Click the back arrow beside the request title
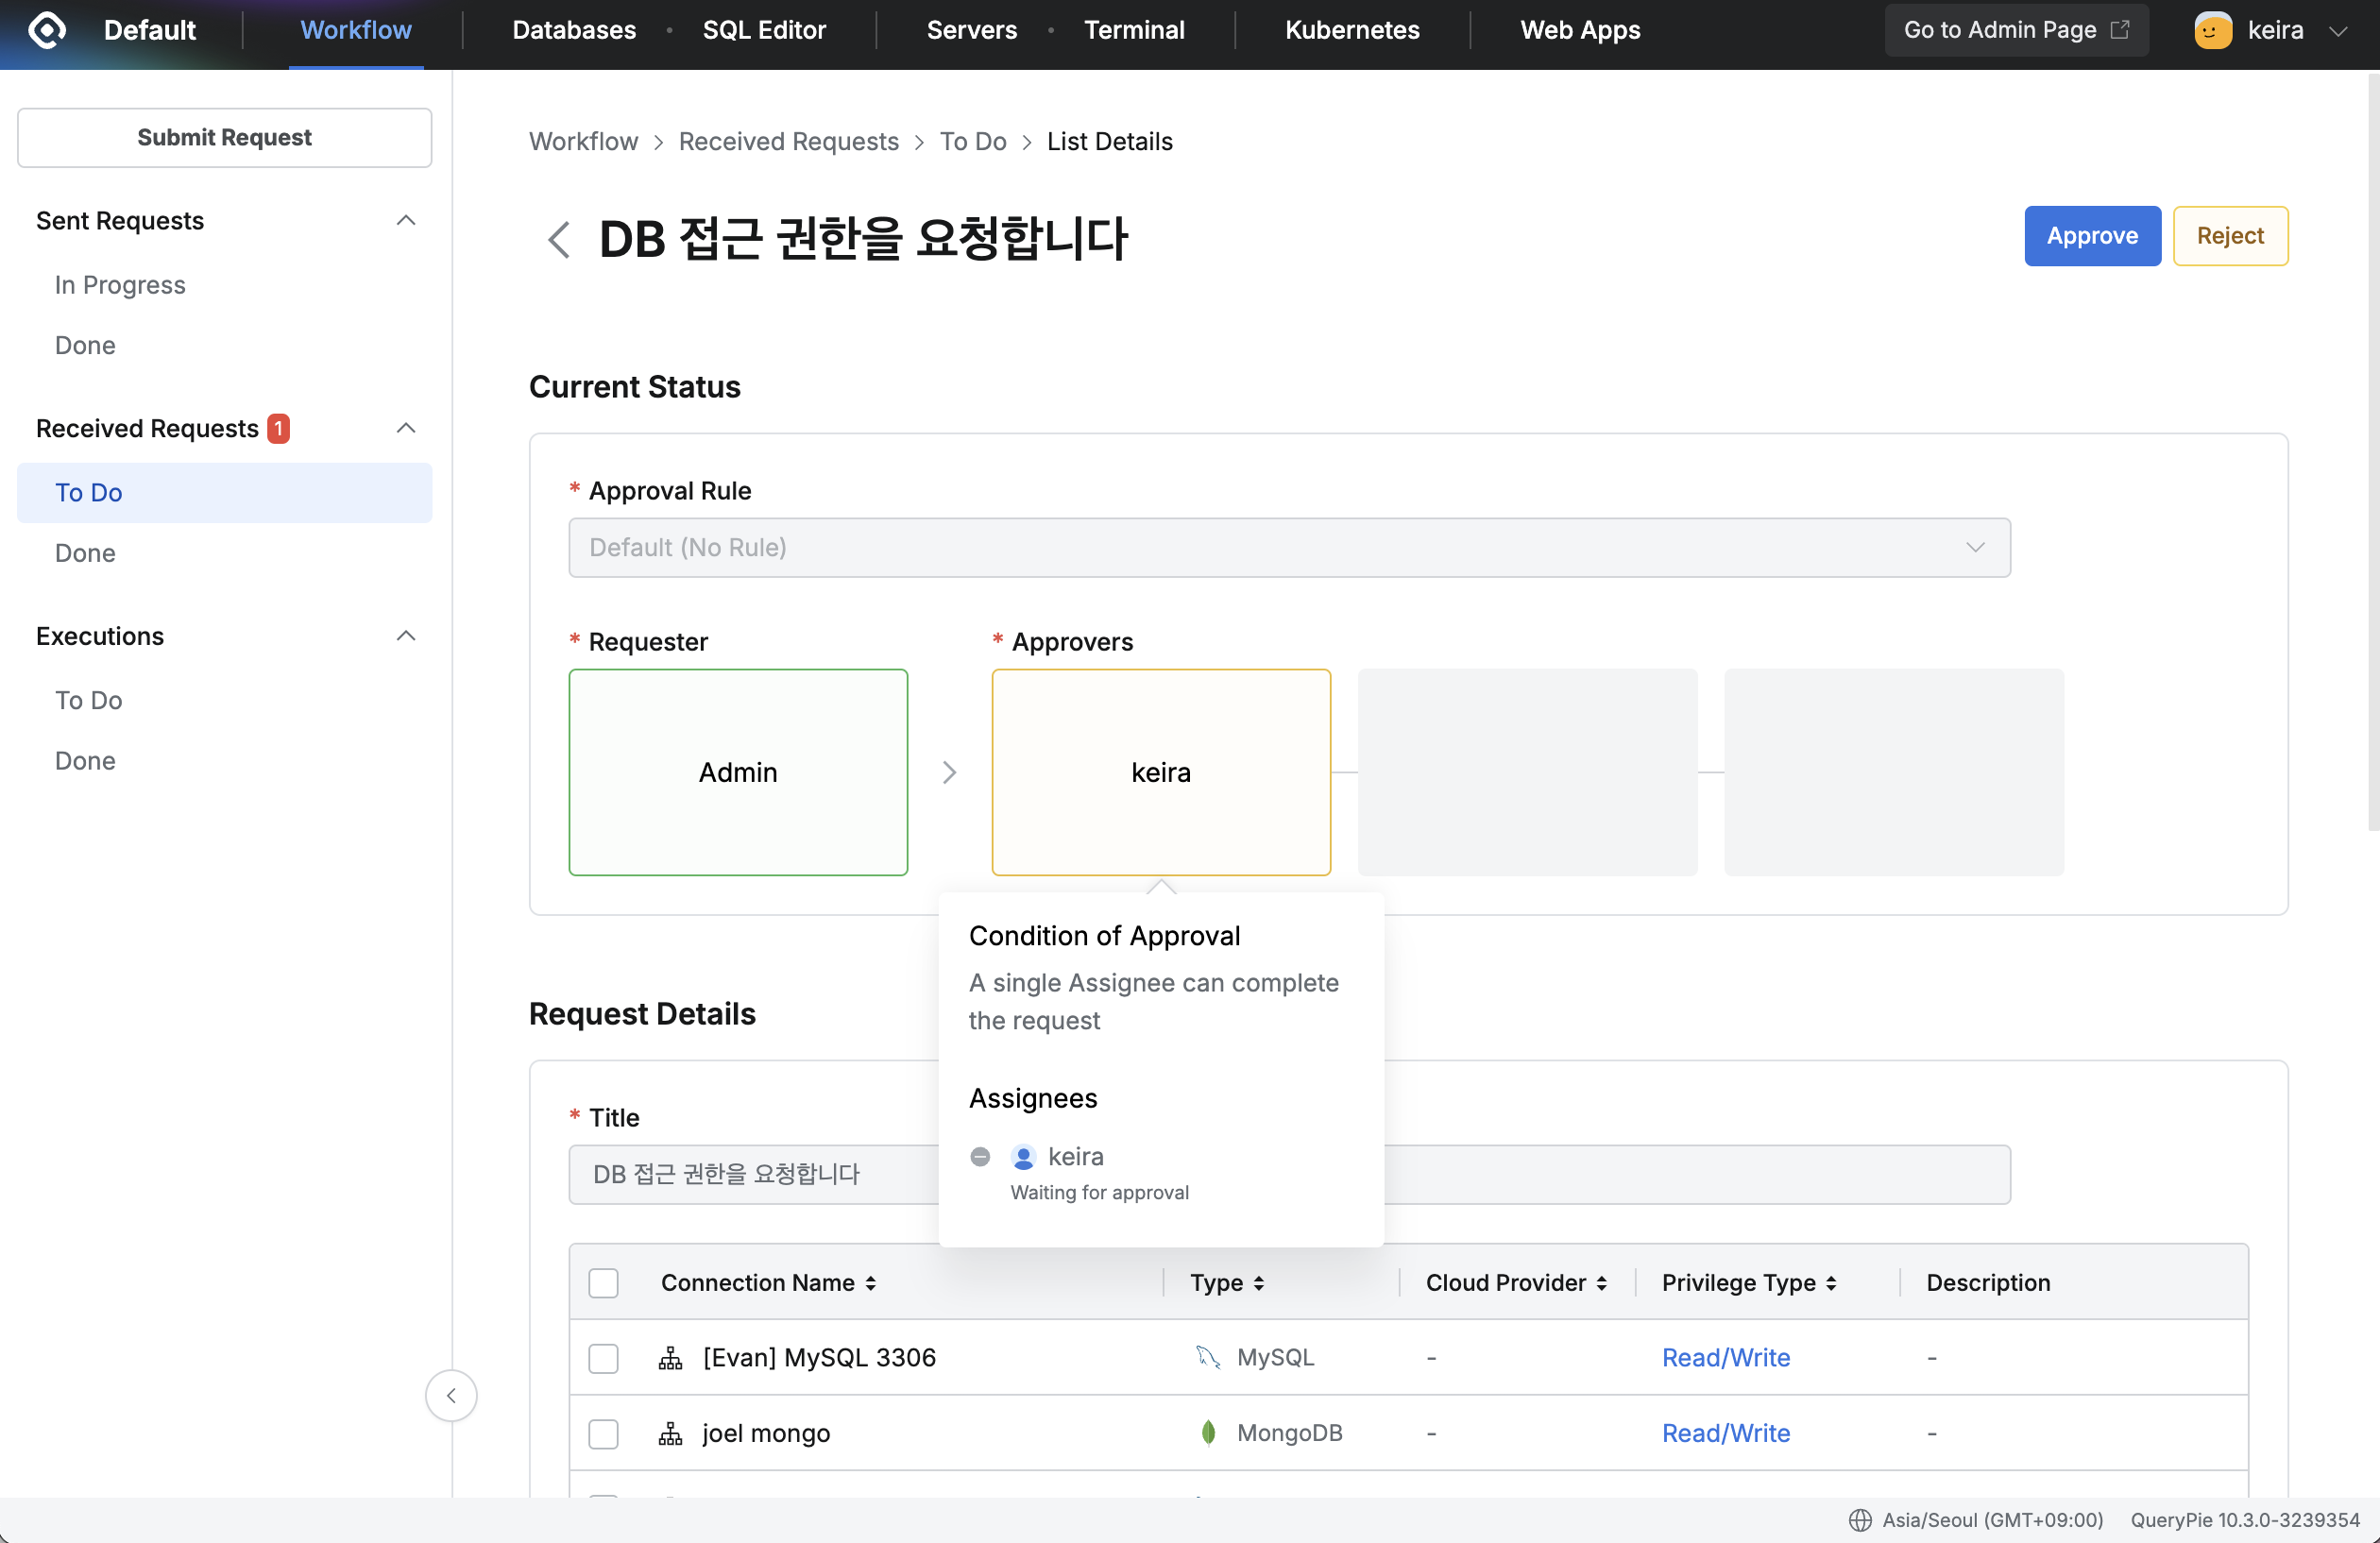The image size is (2380, 1543). (558, 239)
